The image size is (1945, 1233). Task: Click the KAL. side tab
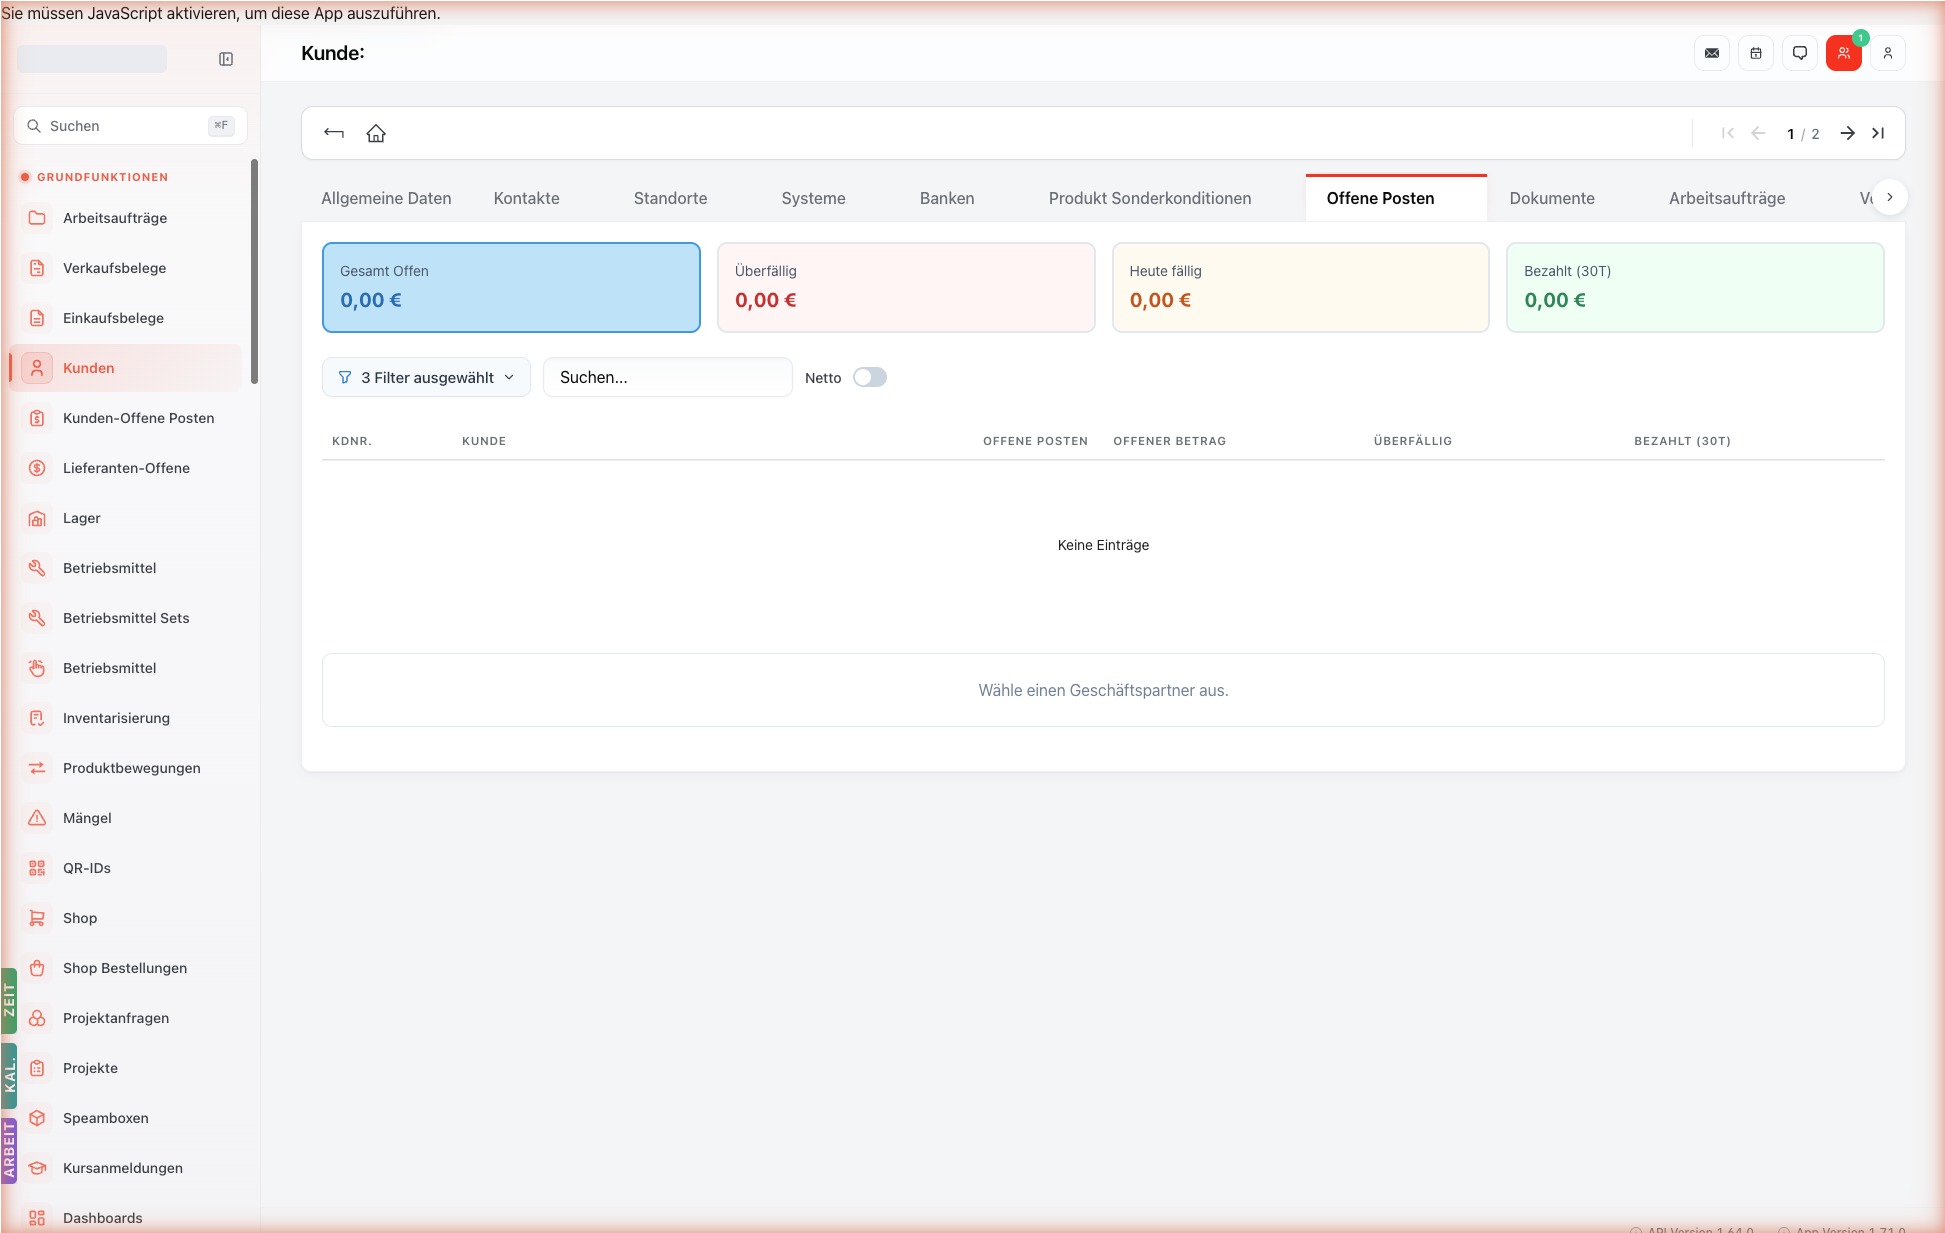pos(9,1076)
